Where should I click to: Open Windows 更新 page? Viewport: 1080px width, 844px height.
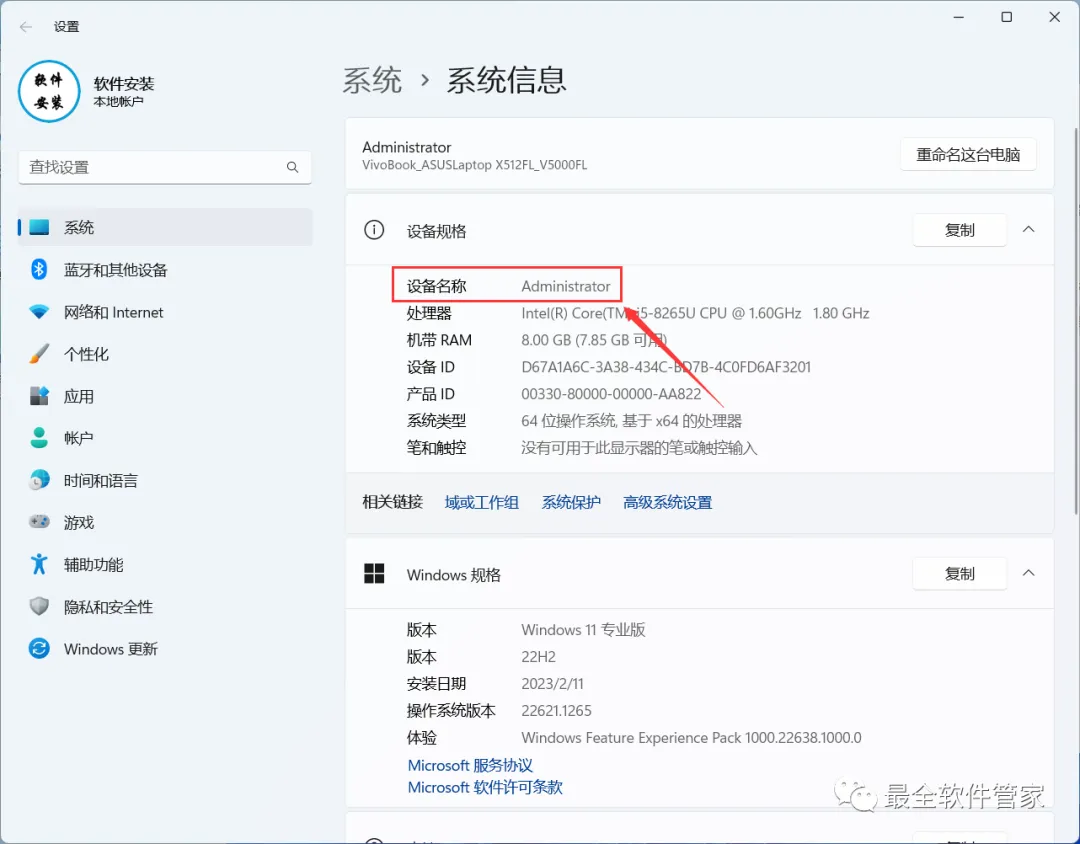[x=165, y=648]
